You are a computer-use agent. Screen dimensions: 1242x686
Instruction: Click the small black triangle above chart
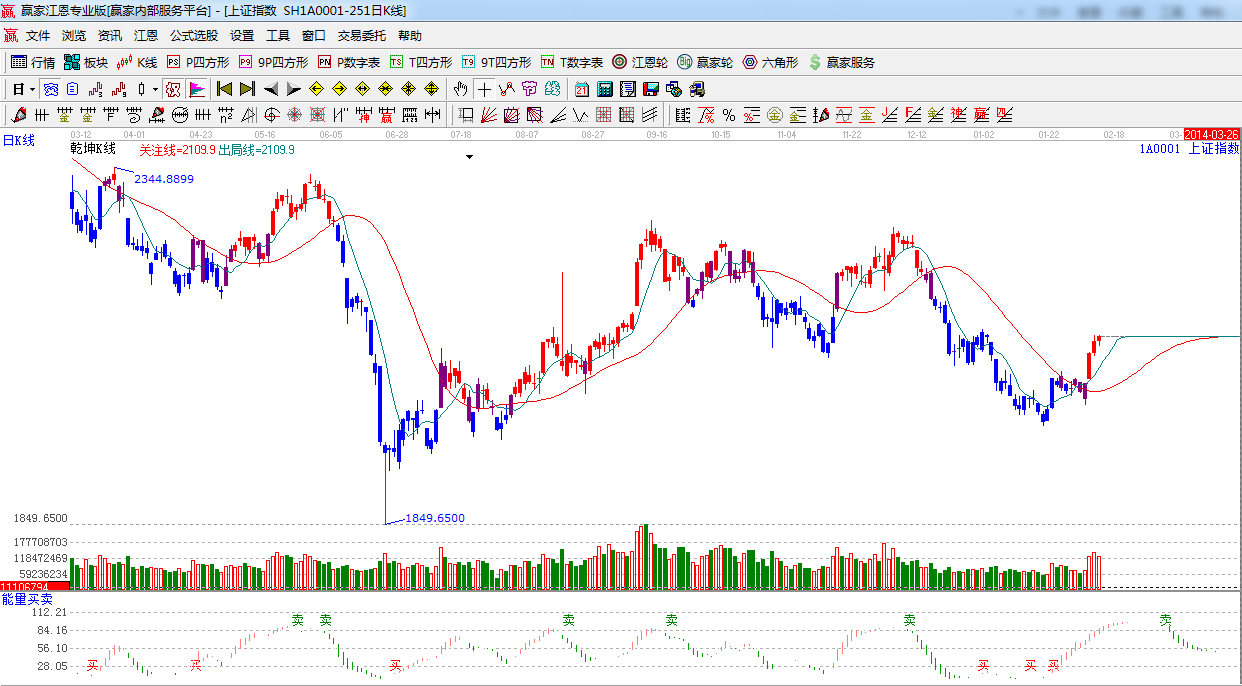pos(469,157)
